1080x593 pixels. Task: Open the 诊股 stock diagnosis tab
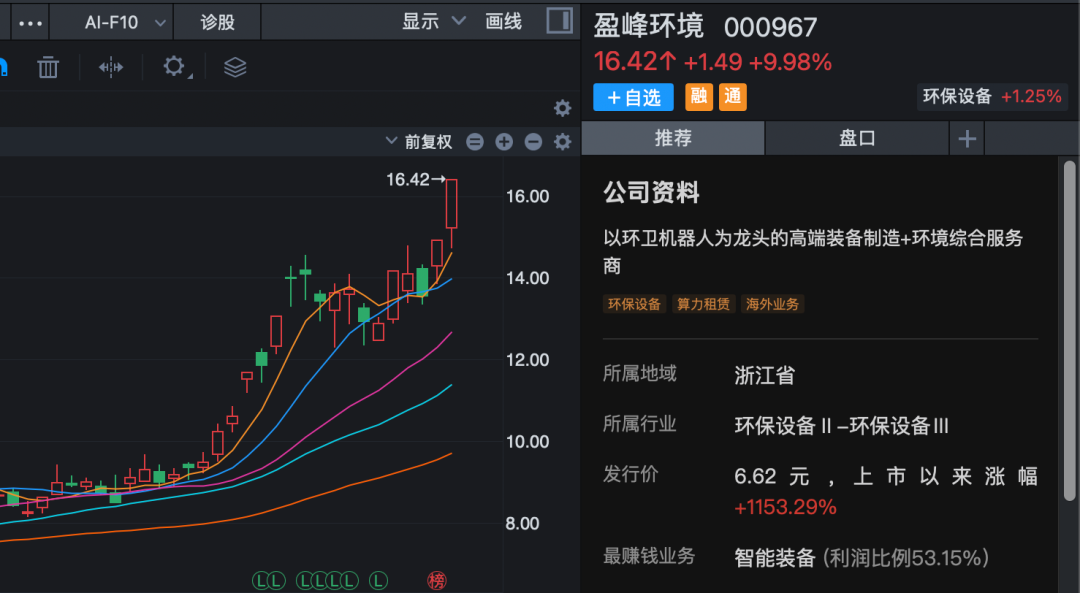tap(217, 23)
